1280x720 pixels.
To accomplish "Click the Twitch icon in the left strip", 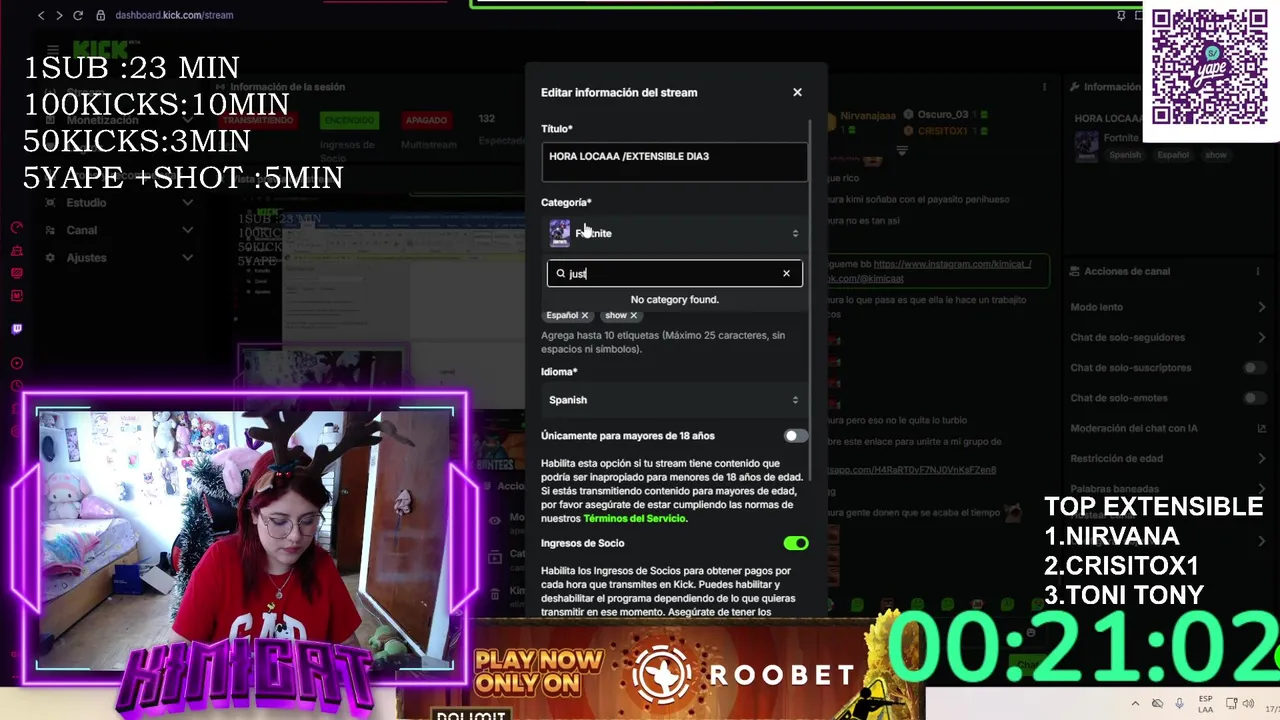I will [16, 329].
